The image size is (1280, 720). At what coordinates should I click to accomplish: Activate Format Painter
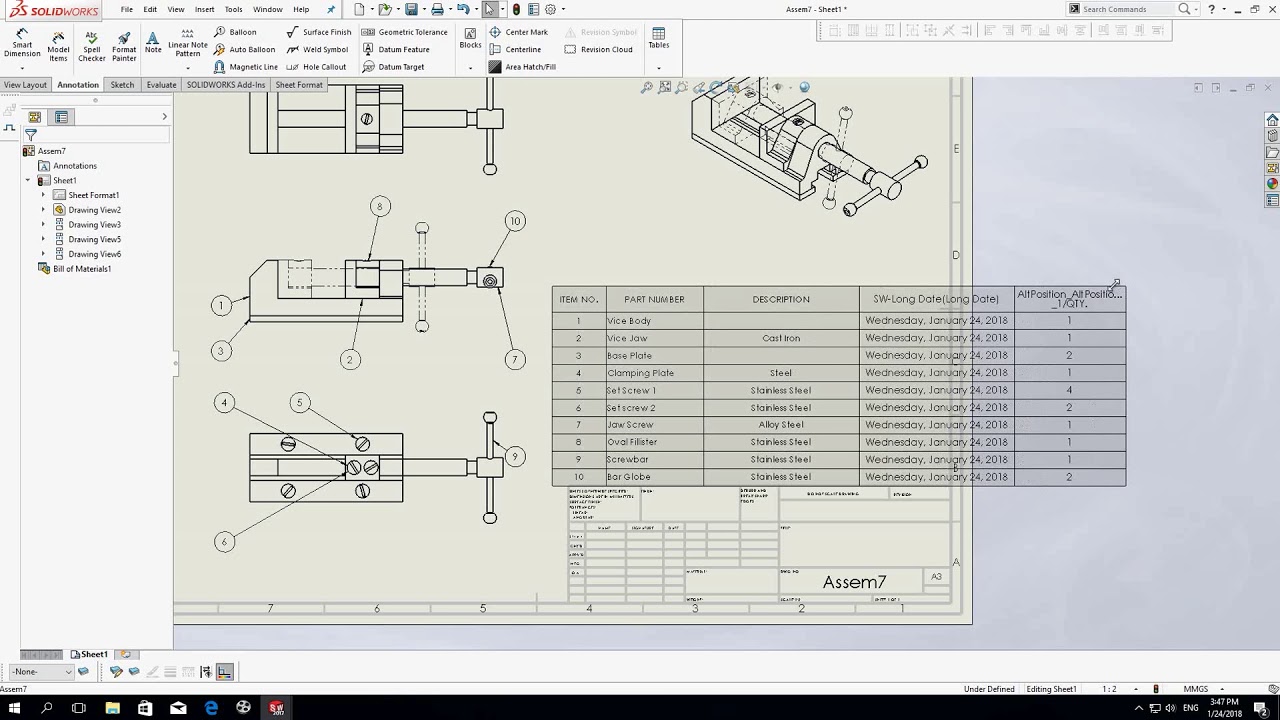[x=124, y=46]
